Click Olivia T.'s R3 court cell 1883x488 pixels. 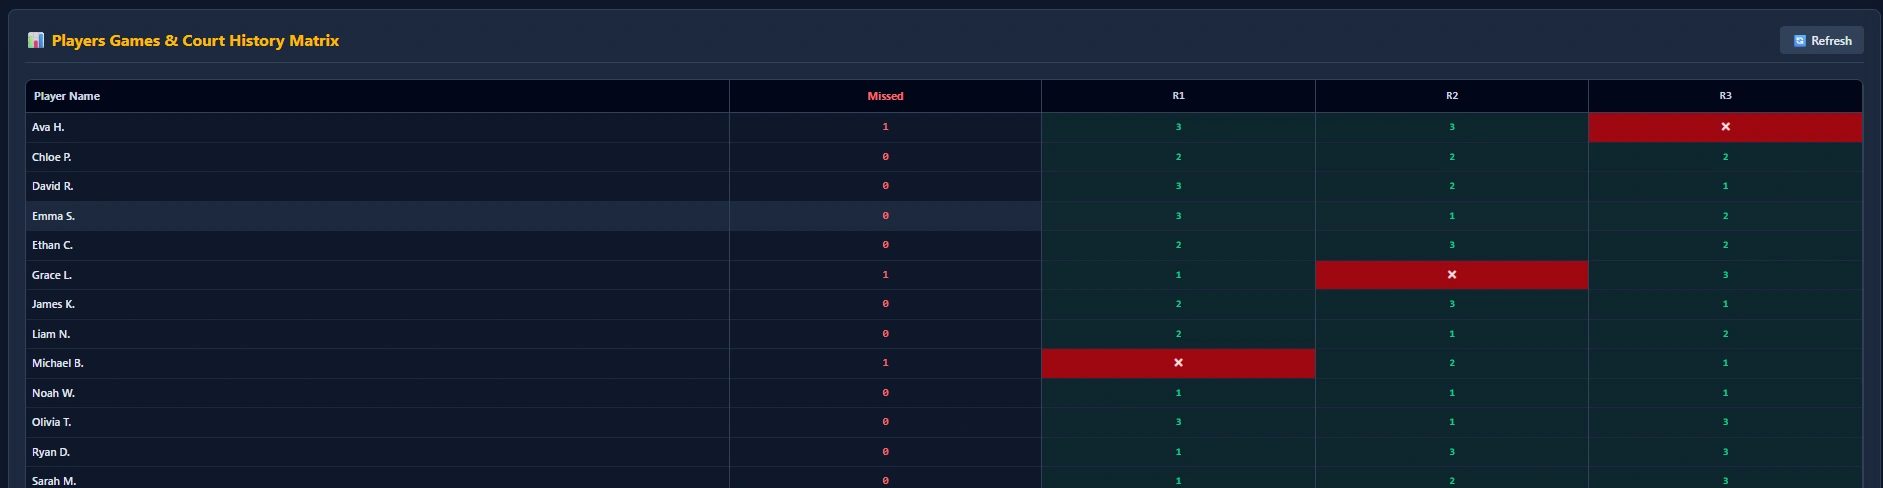1725,422
